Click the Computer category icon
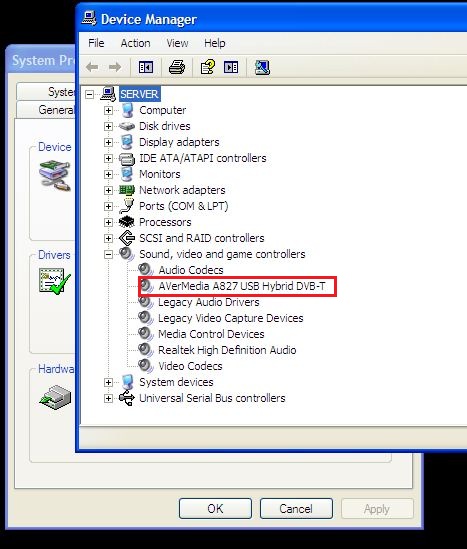Image resolution: width=467 pixels, height=549 pixels. pyautogui.click(x=127, y=110)
